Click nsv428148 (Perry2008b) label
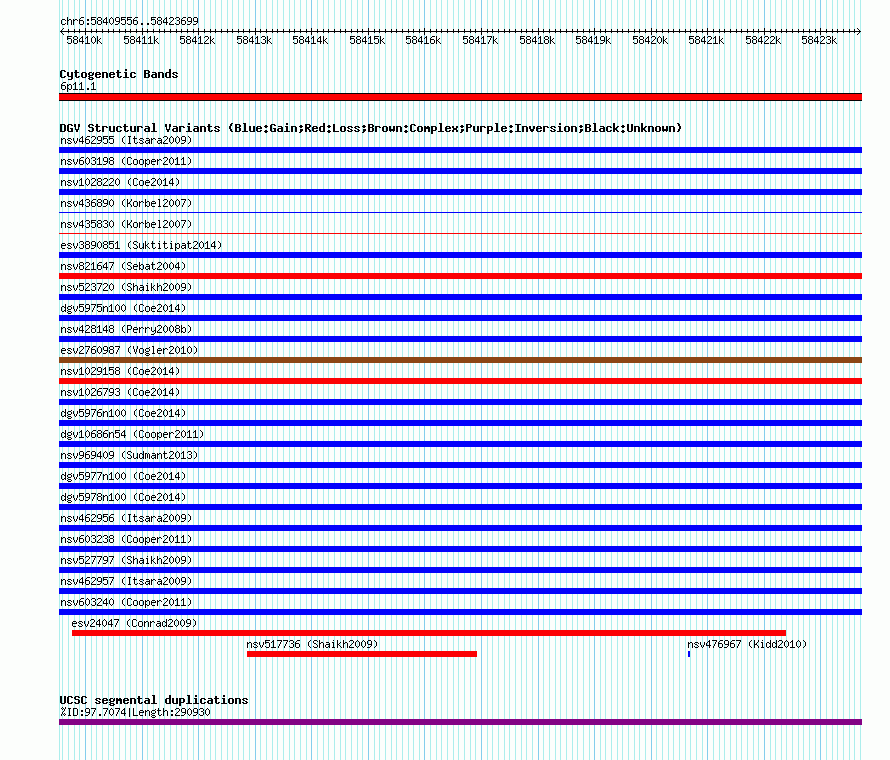The width and height of the screenshot is (890, 760). pos(126,329)
